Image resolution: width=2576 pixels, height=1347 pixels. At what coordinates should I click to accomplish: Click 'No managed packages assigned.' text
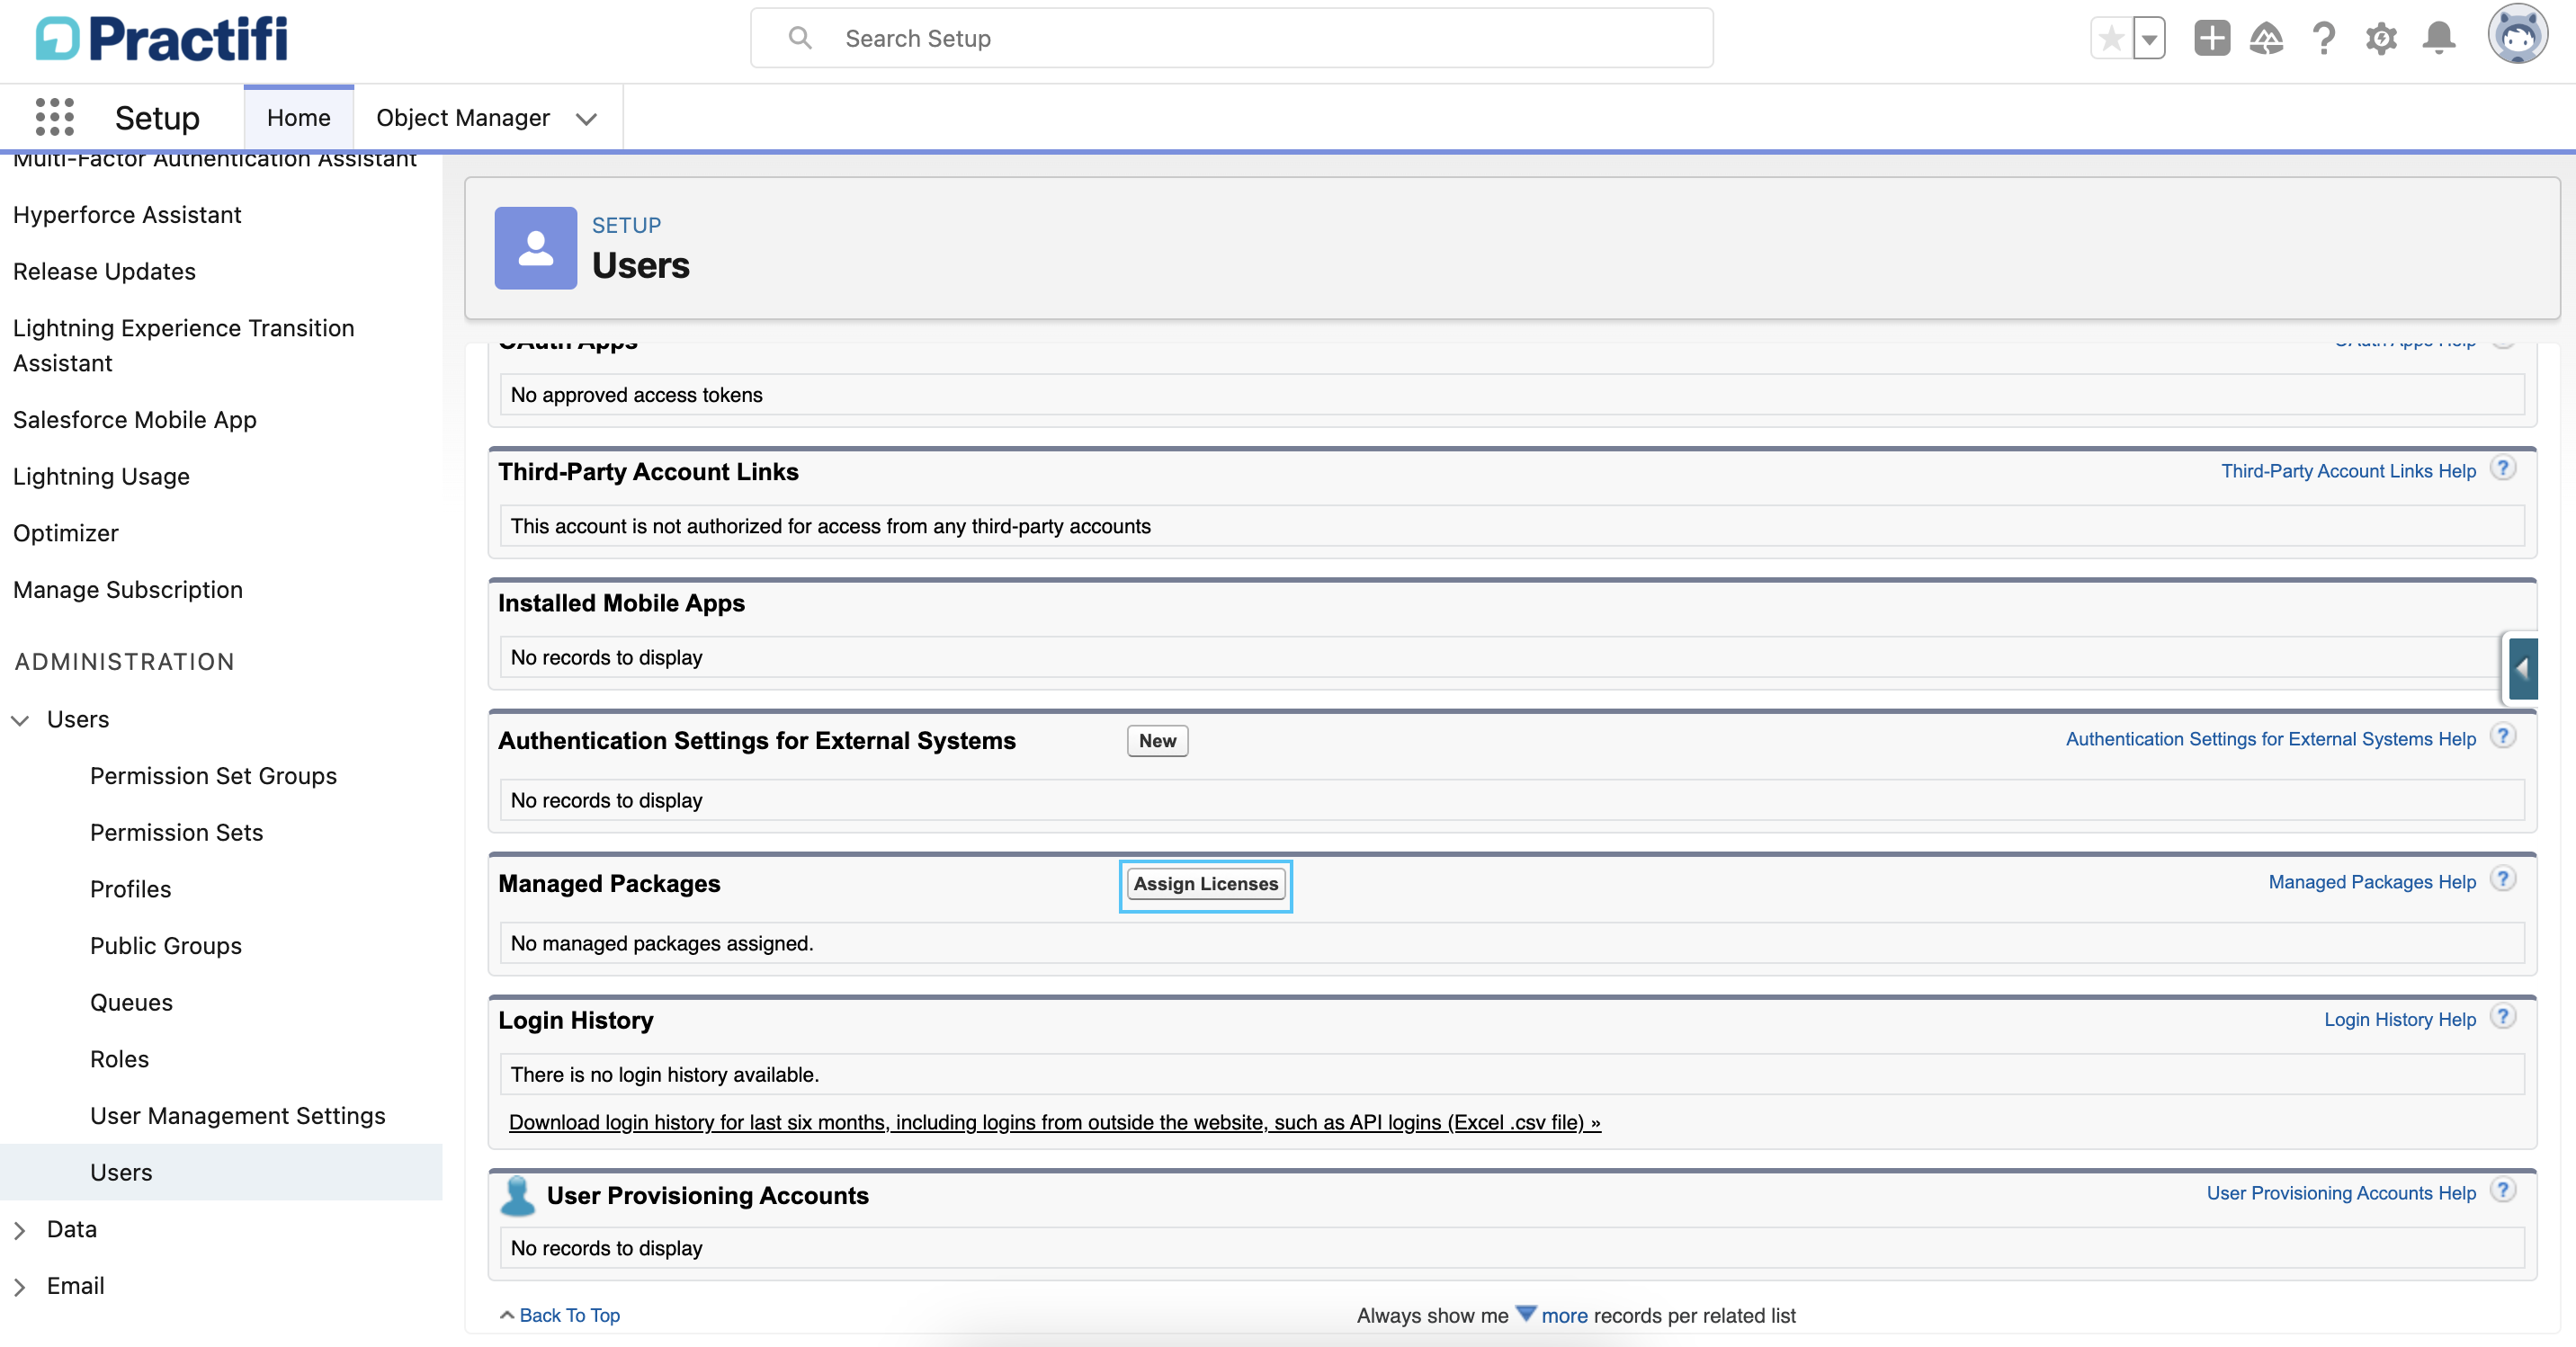coord(661,943)
